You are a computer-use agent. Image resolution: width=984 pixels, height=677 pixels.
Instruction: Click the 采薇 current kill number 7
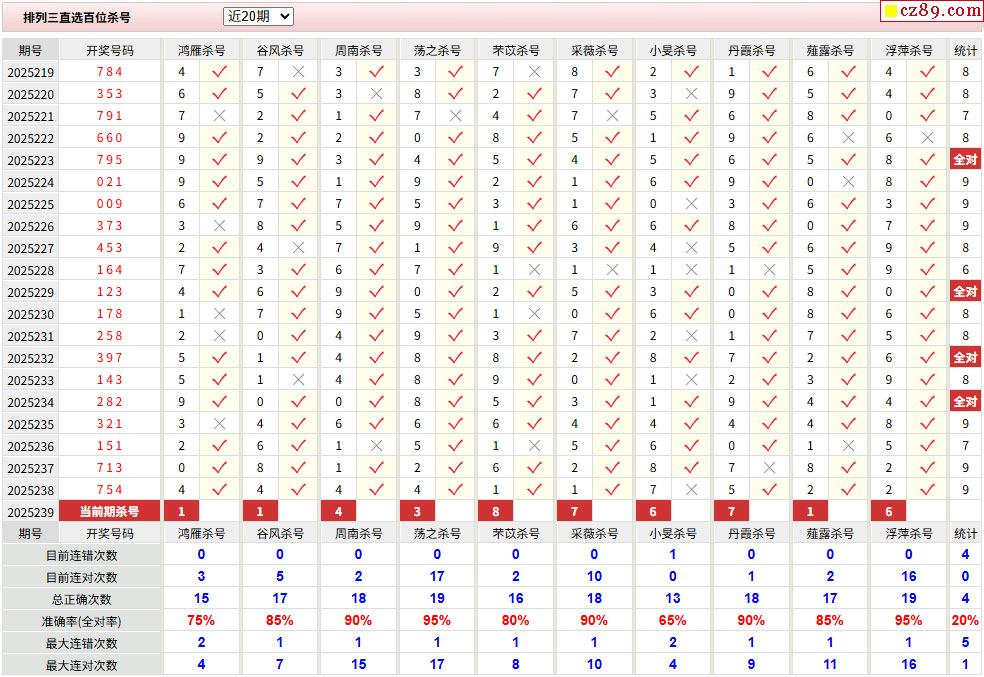[x=574, y=511]
